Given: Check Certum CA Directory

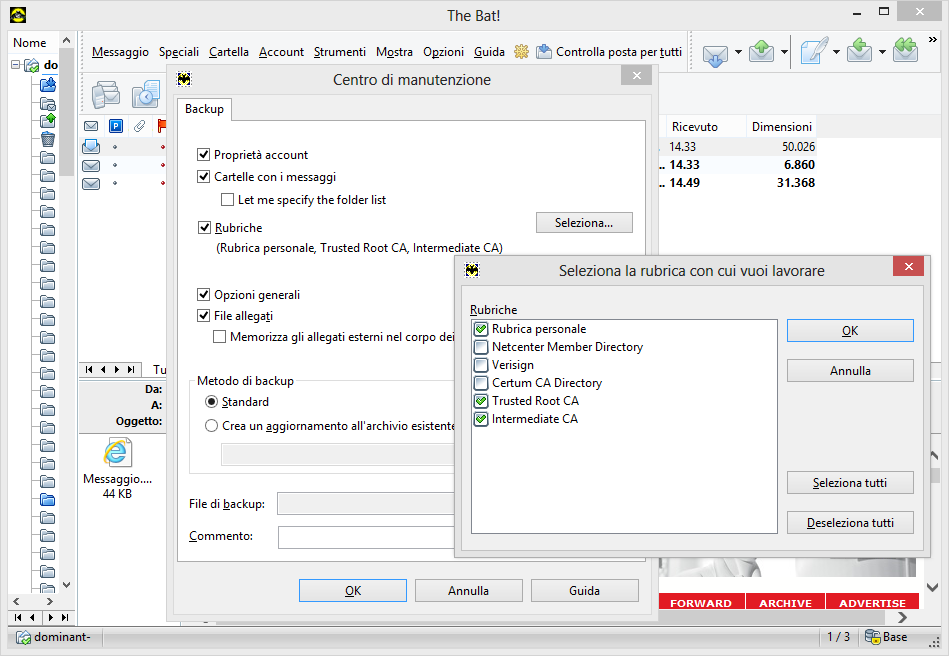Looking at the screenshot, I should click(481, 383).
